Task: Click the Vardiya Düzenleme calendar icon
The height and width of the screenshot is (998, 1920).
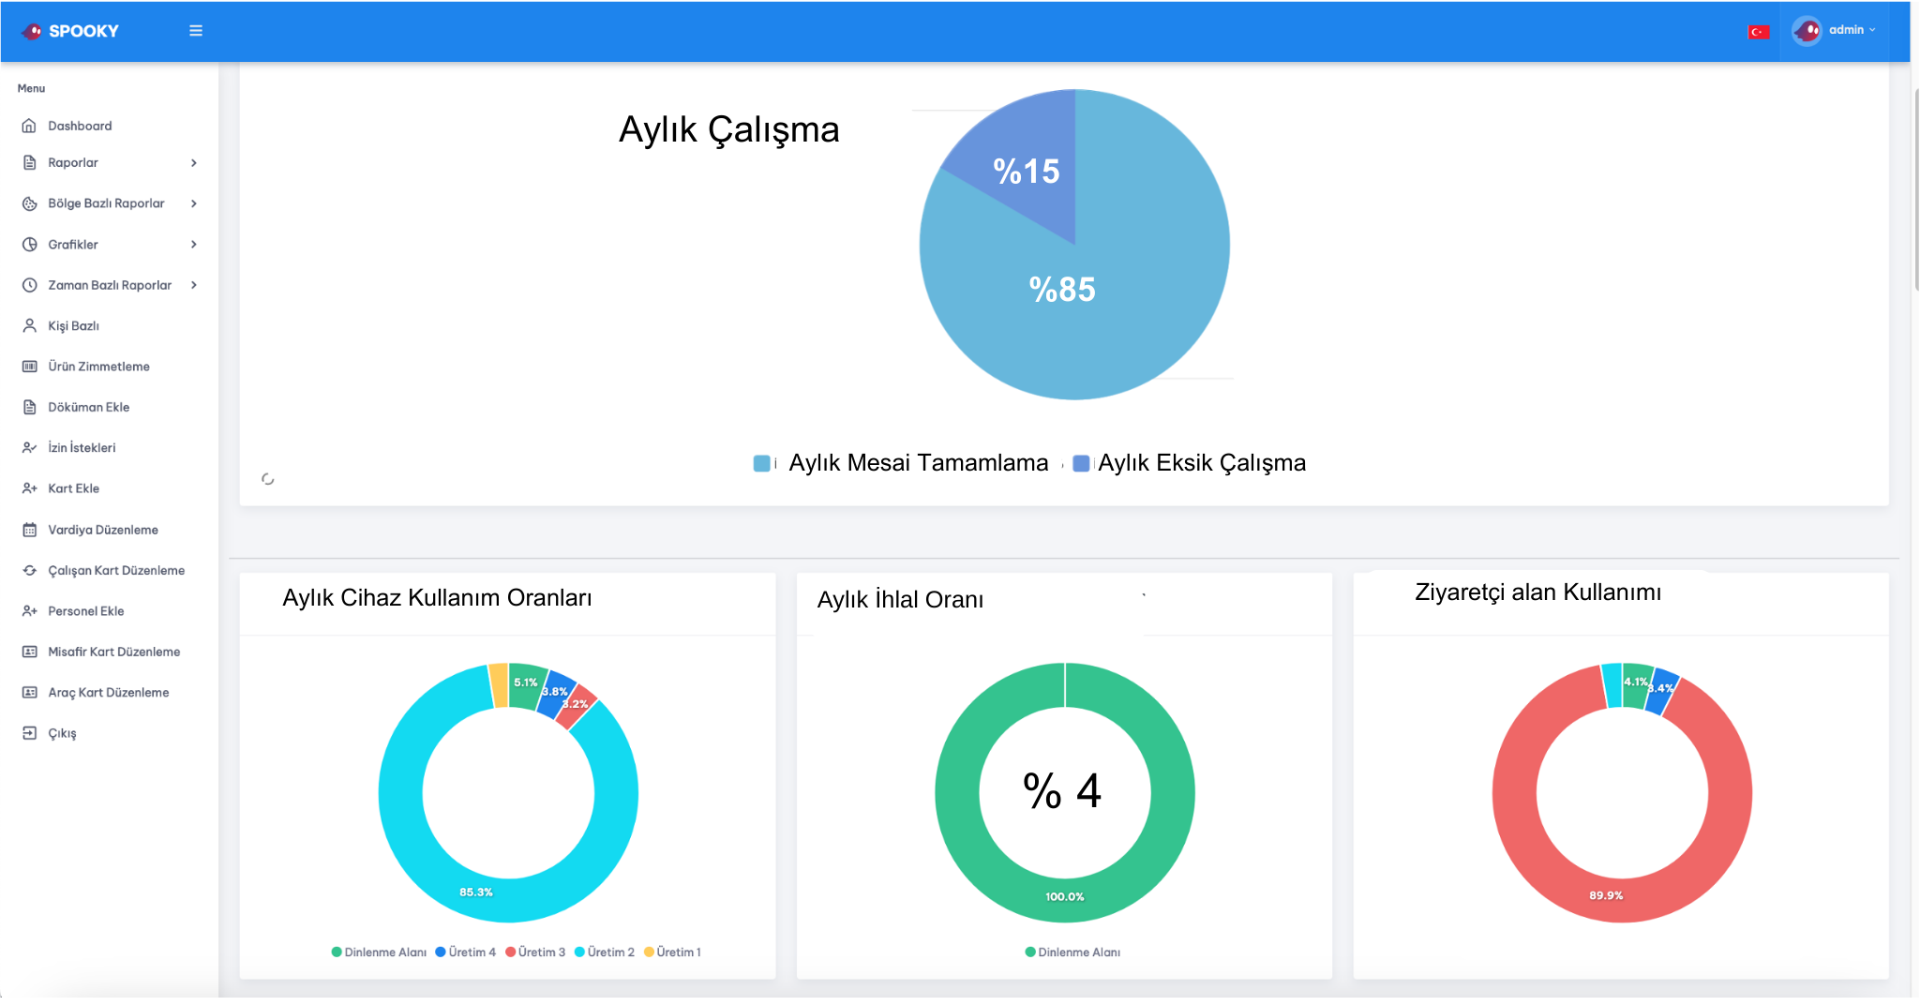Action: 30,530
